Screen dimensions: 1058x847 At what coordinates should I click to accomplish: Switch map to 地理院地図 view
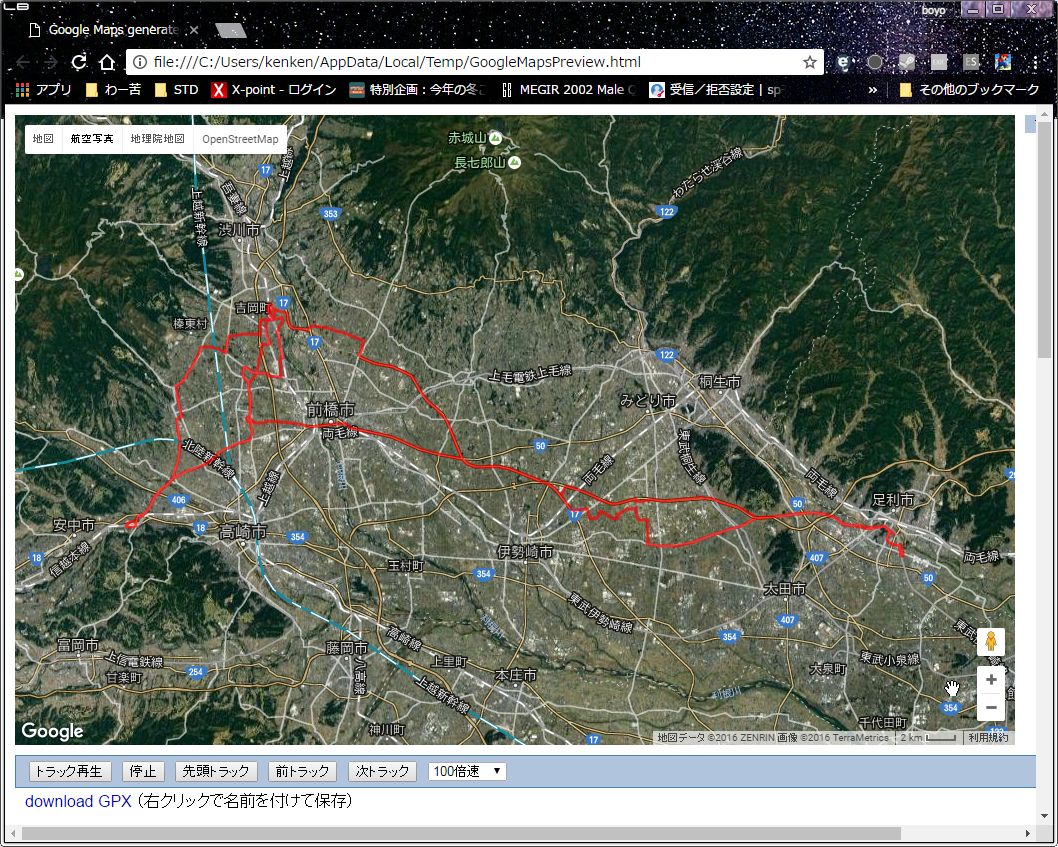point(157,139)
